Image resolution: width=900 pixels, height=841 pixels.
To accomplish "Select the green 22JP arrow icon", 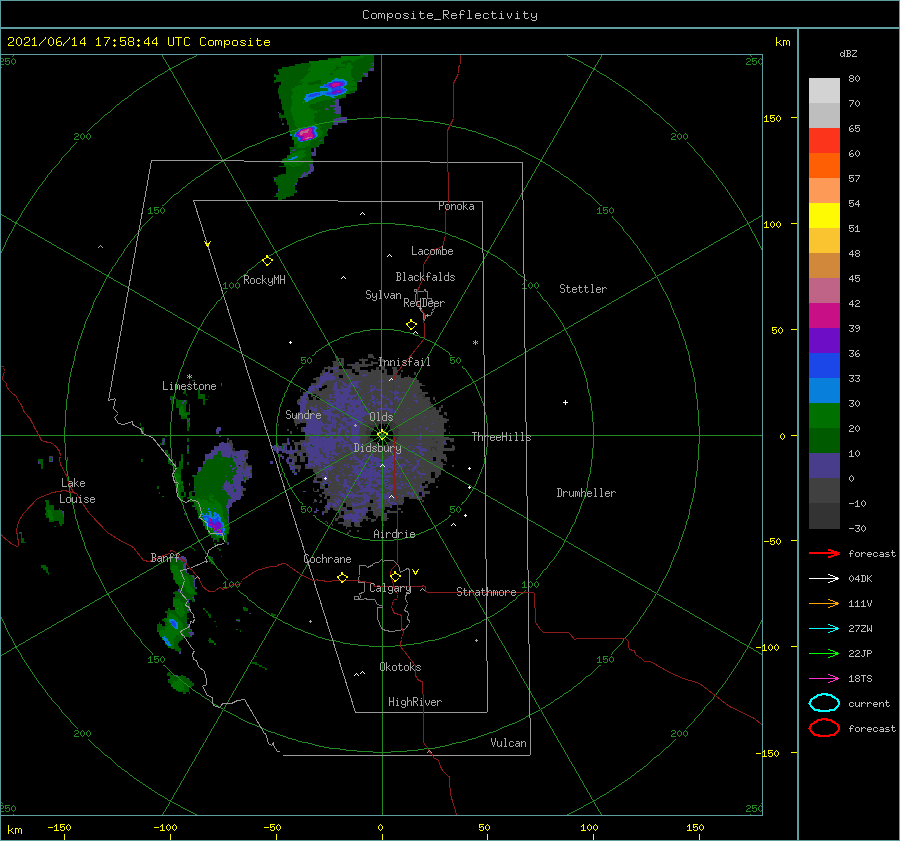I will 824,653.
